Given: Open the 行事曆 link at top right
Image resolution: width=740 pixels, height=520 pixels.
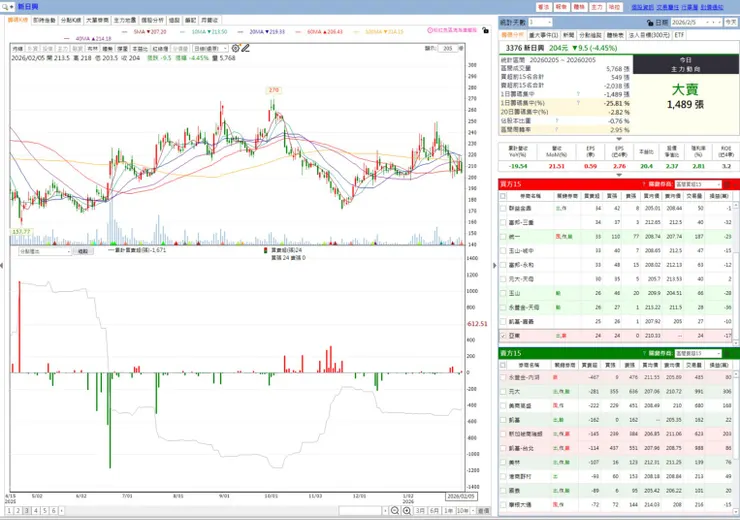Looking at the screenshot, I should 690,7.
